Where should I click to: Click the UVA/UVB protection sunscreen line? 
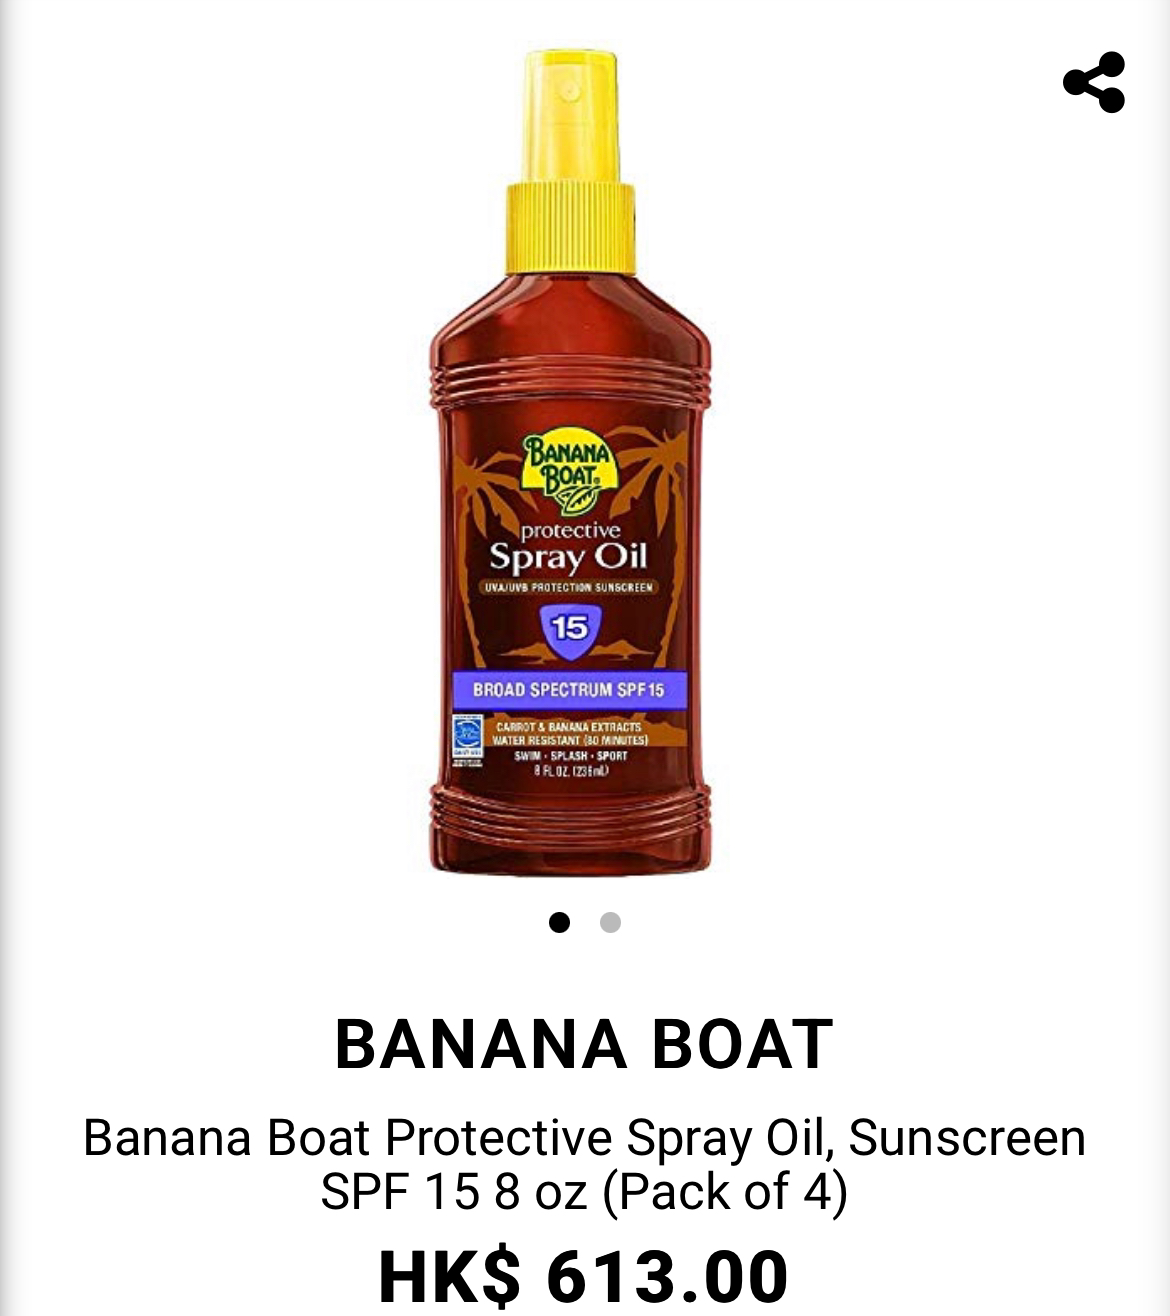coord(568,587)
